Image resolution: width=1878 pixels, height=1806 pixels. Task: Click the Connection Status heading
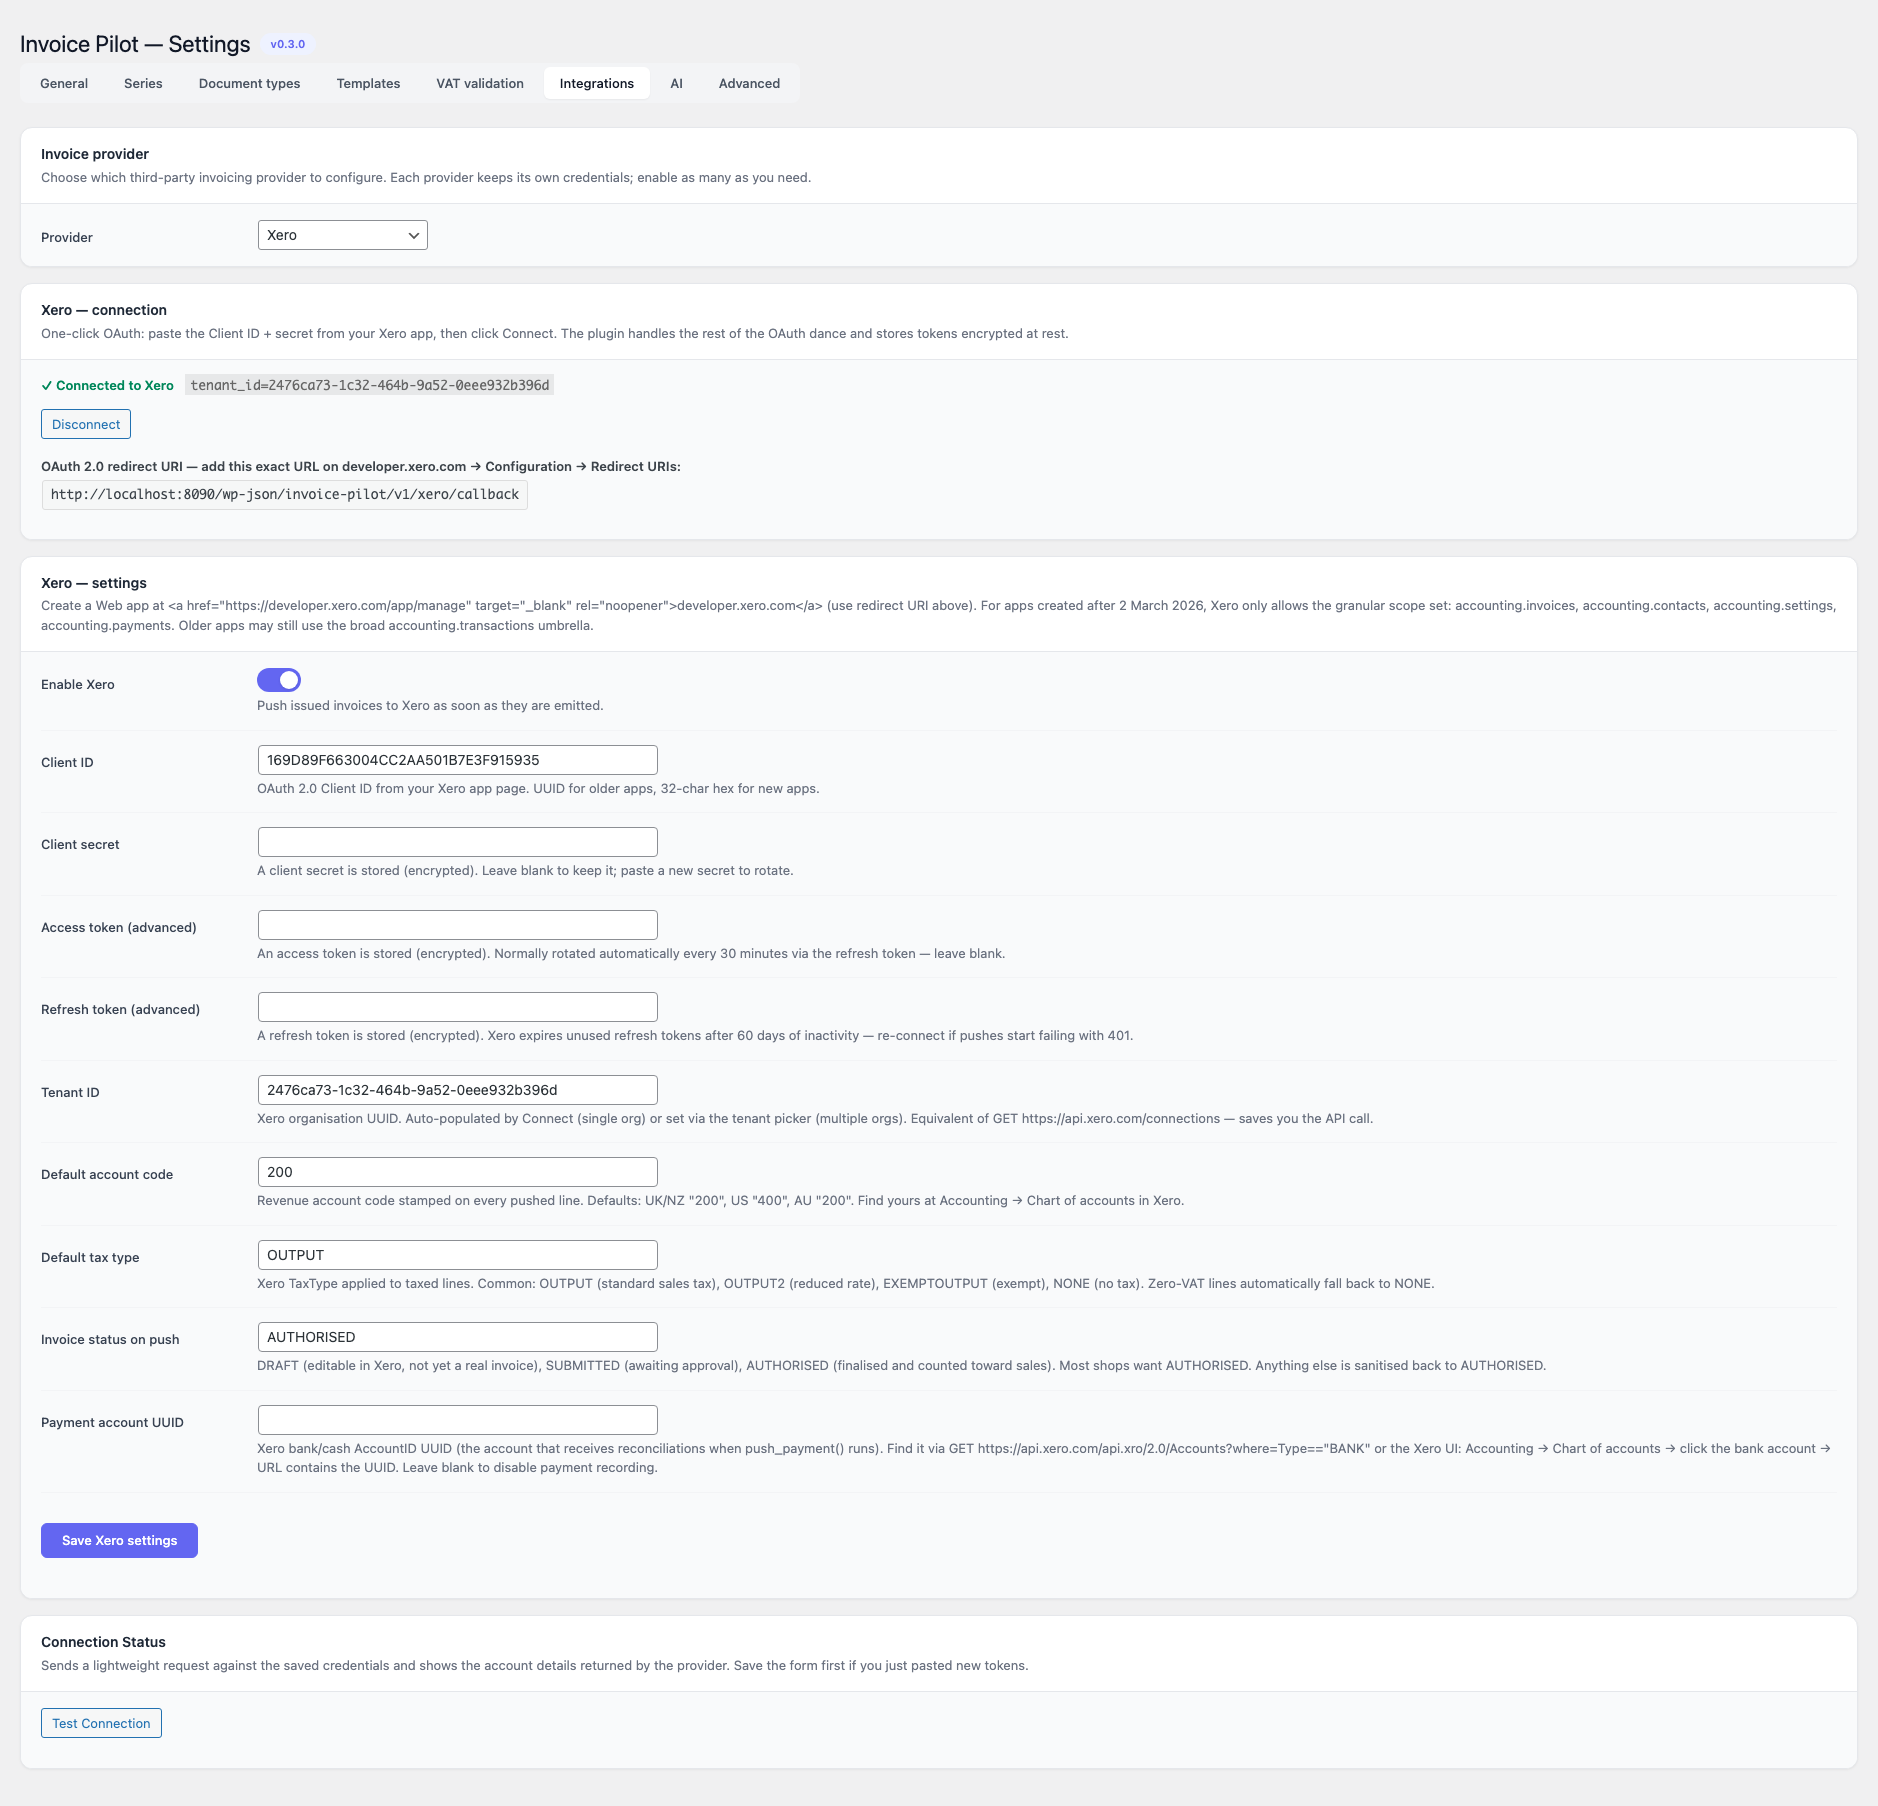(x=103, y=1642)
